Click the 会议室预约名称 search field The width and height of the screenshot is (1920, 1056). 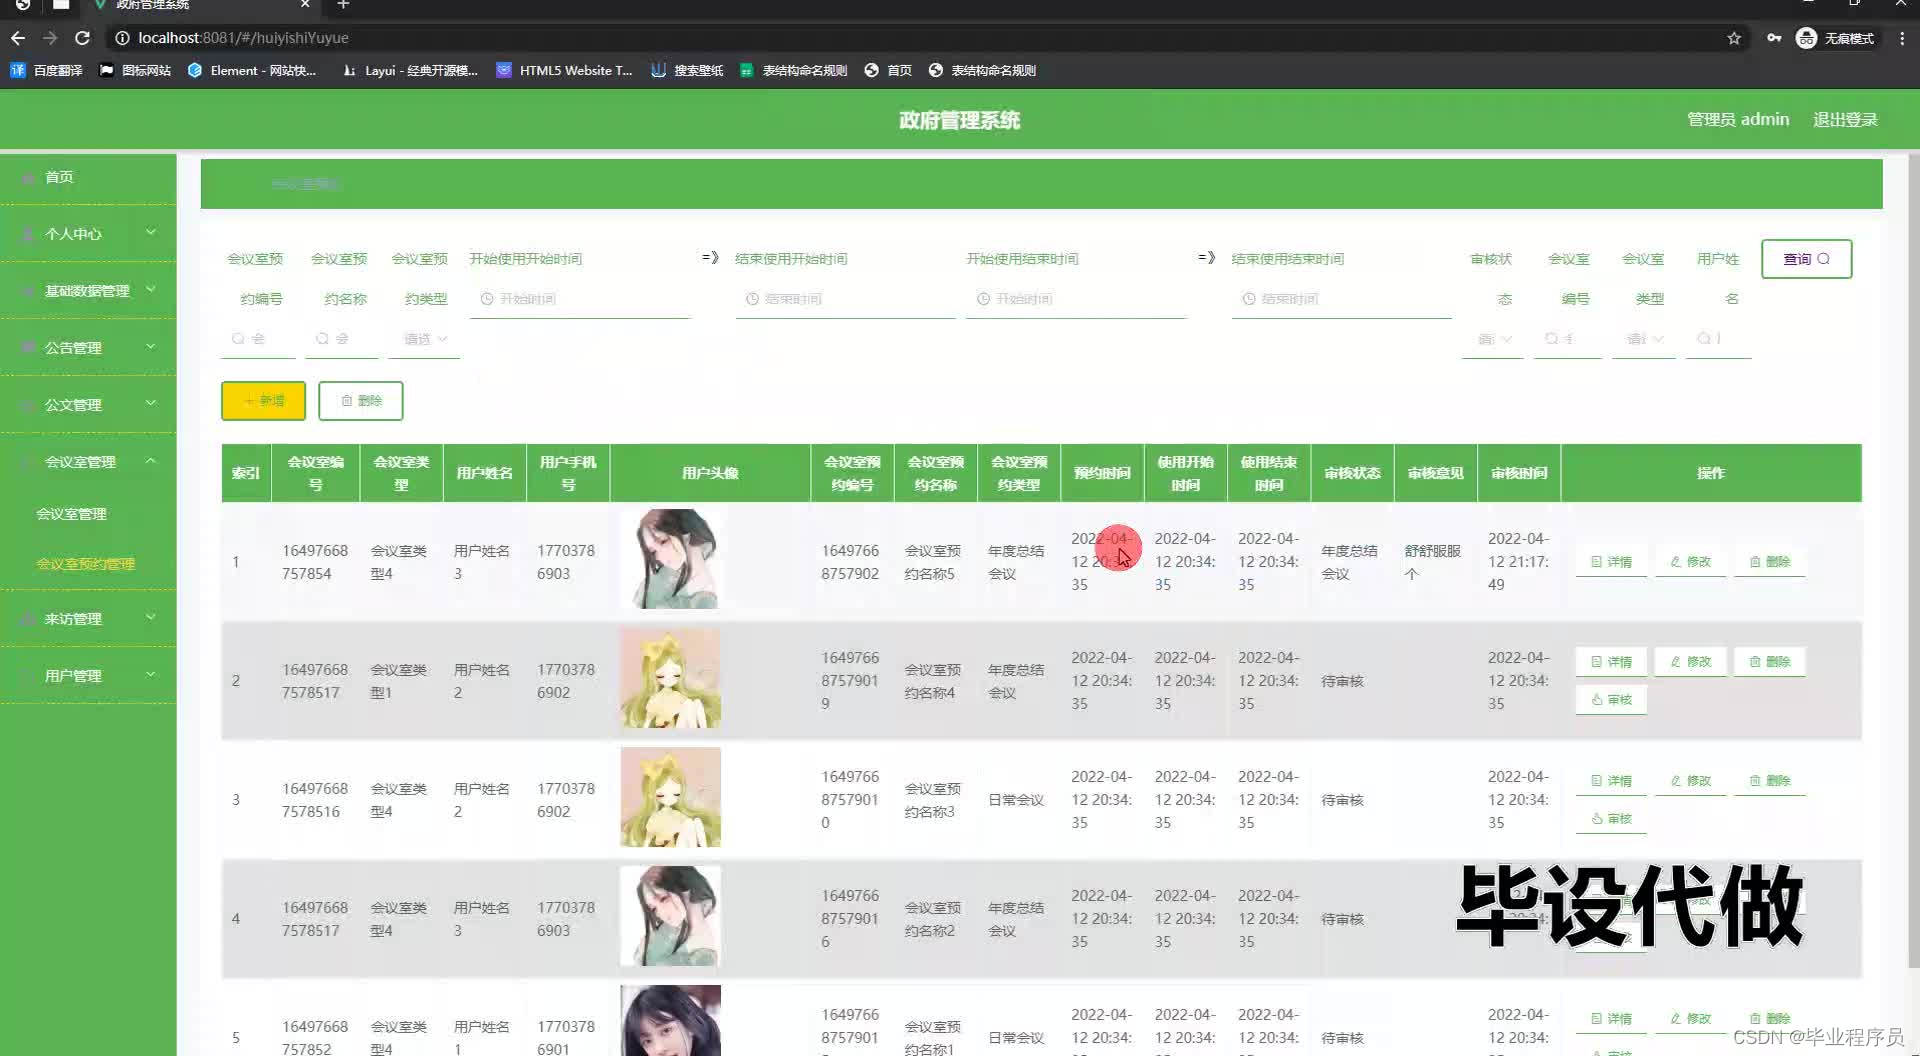340,339
